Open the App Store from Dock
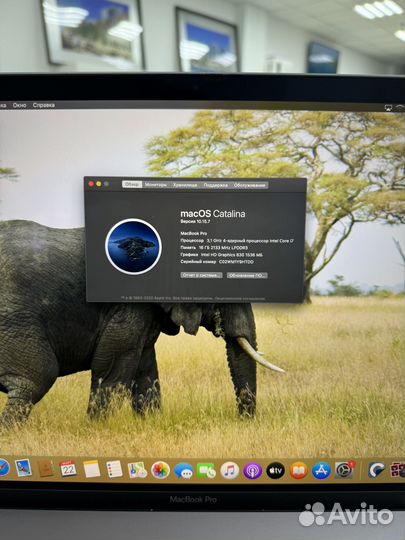This screenshot has width=405, height=540. point(321,470)
